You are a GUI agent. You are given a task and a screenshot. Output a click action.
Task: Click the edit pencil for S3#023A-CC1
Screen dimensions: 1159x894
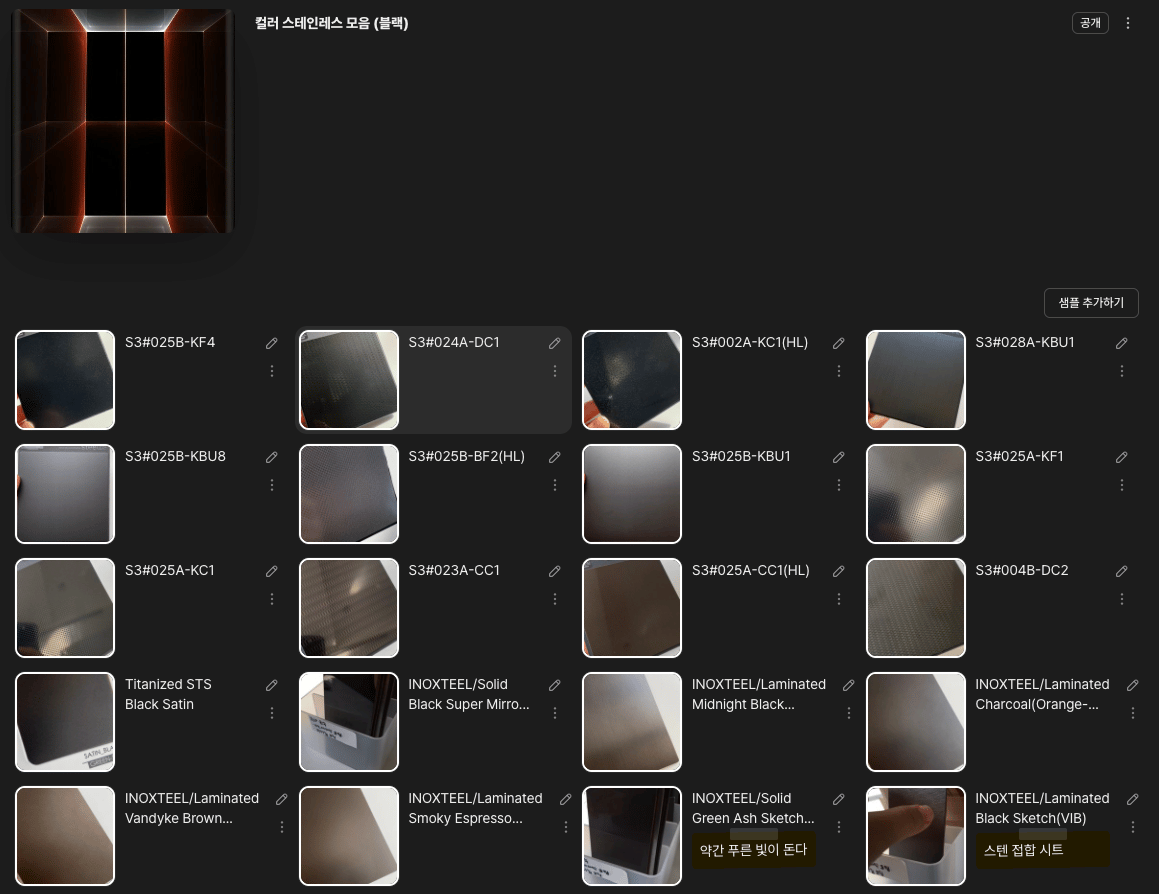555,571
